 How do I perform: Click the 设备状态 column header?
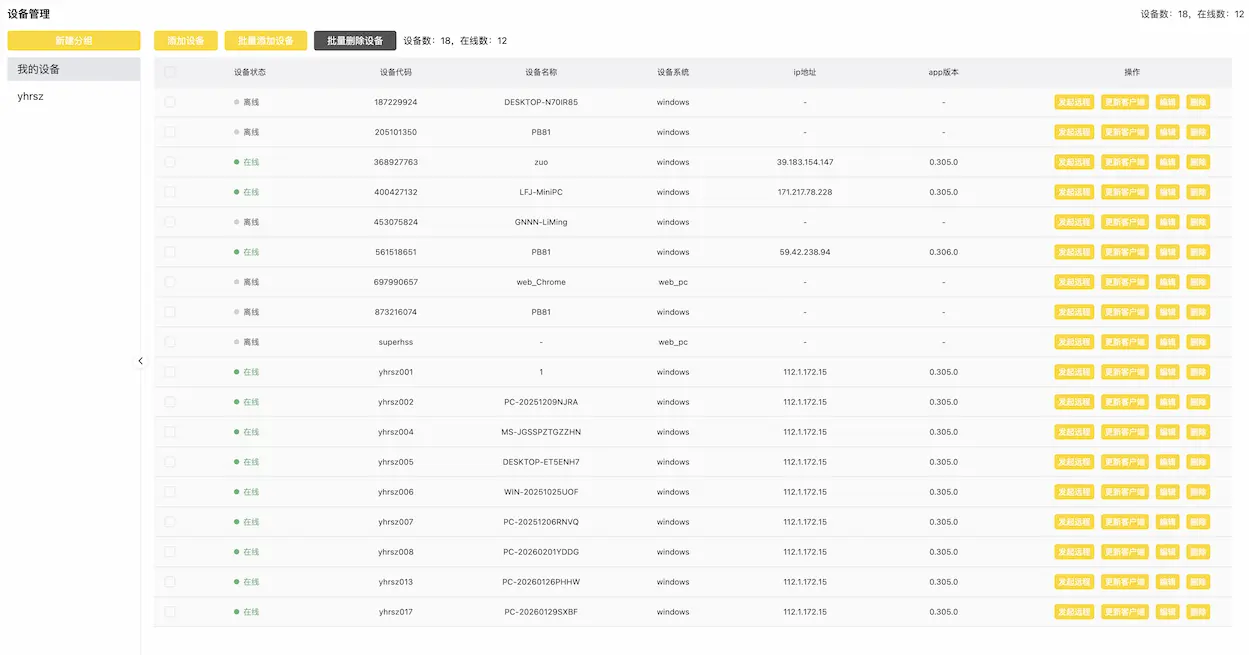[x=250, y=72]
